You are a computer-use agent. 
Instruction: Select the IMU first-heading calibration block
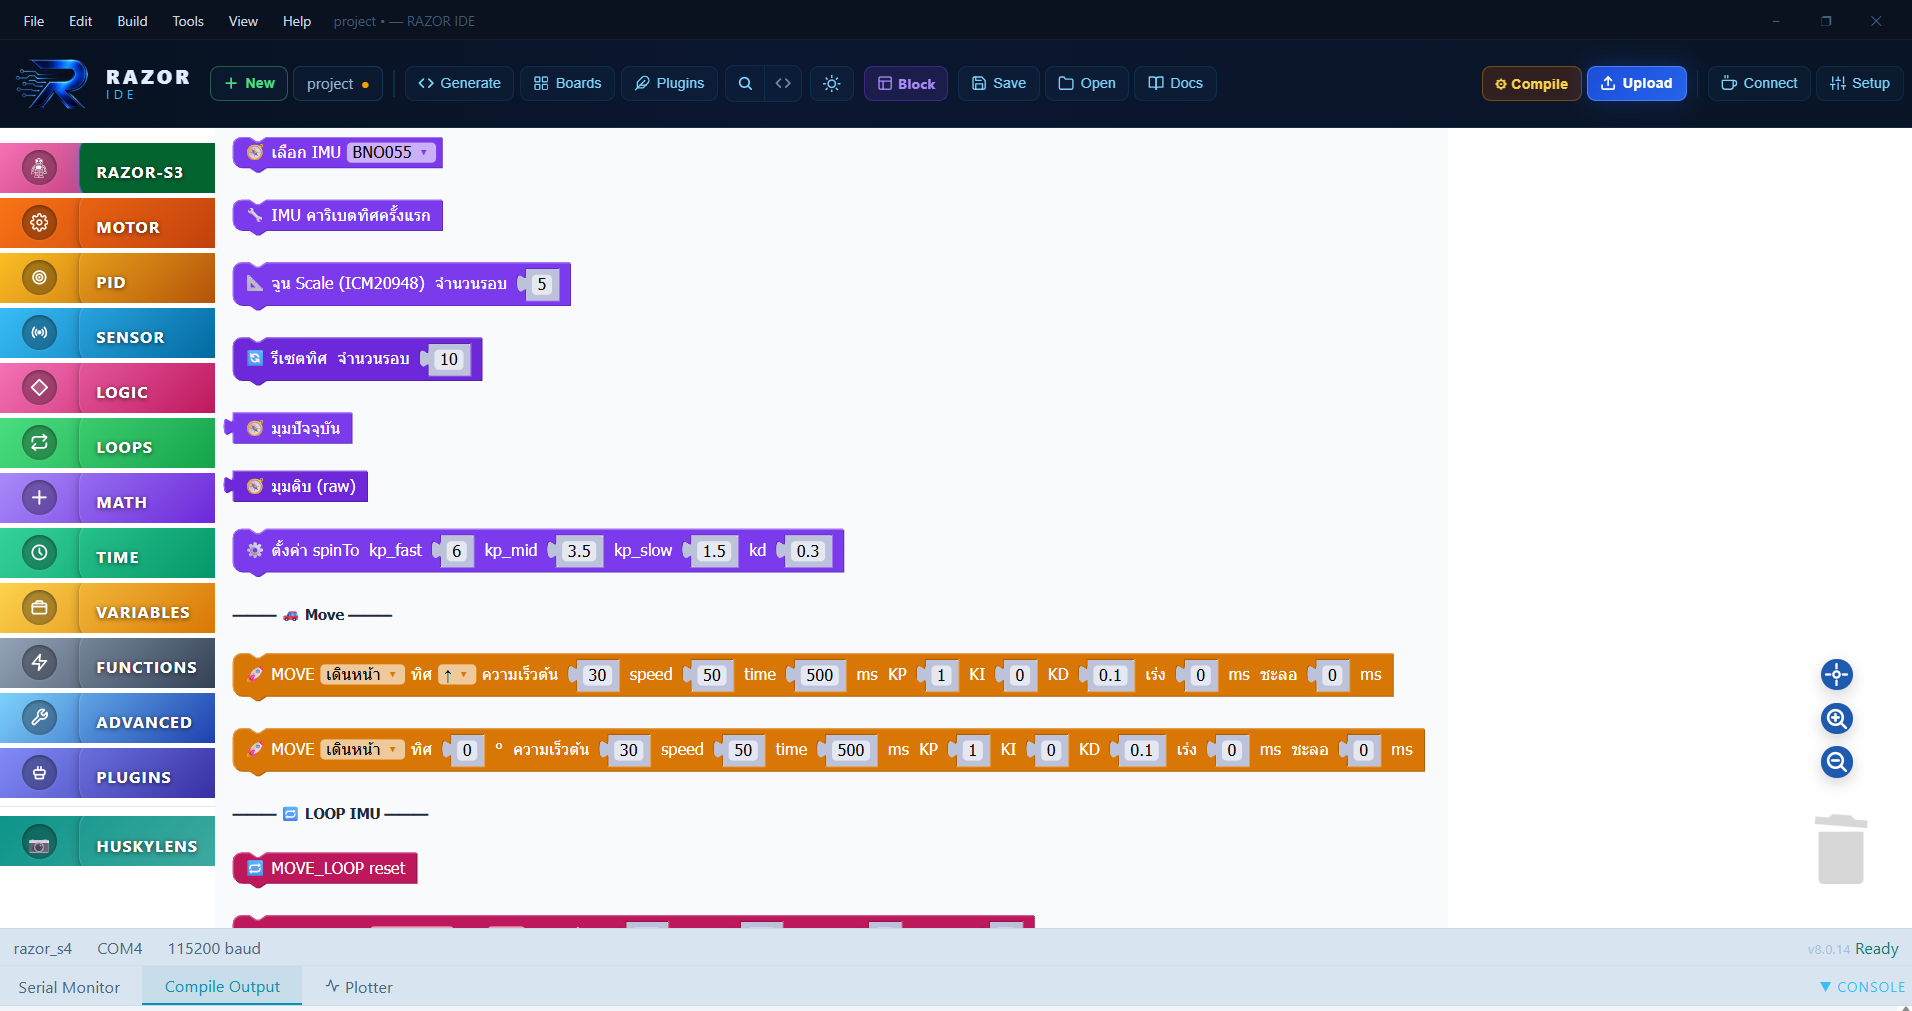(x=338, y=216)
